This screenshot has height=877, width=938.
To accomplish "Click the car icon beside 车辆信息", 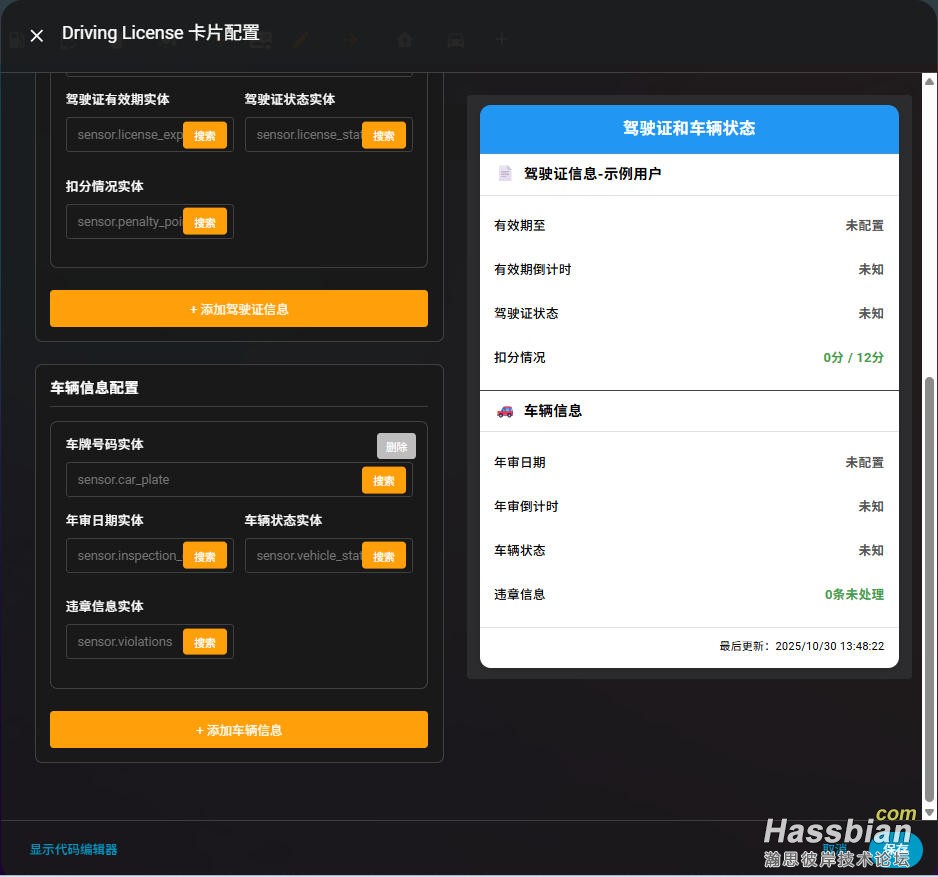I will point(505,411).
